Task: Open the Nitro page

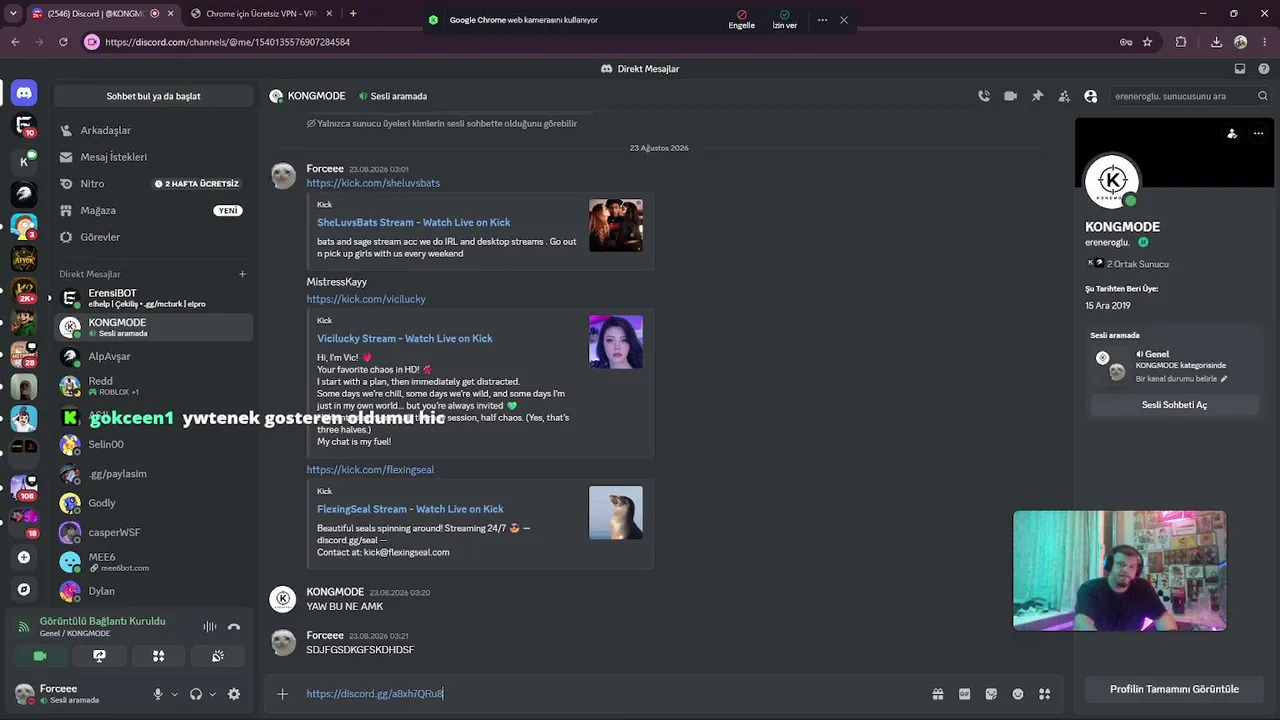Action: (153, 184)
